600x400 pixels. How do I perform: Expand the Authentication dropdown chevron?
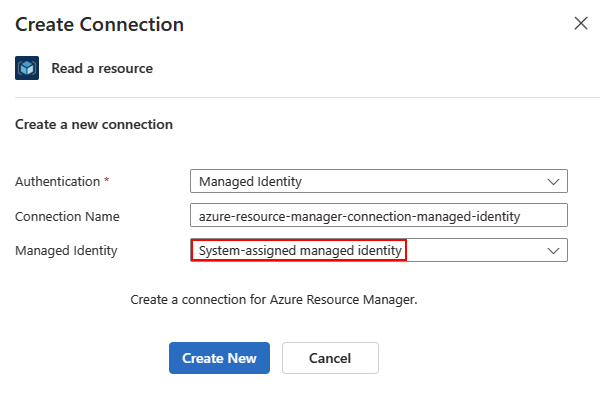click(x=554, y=182)
